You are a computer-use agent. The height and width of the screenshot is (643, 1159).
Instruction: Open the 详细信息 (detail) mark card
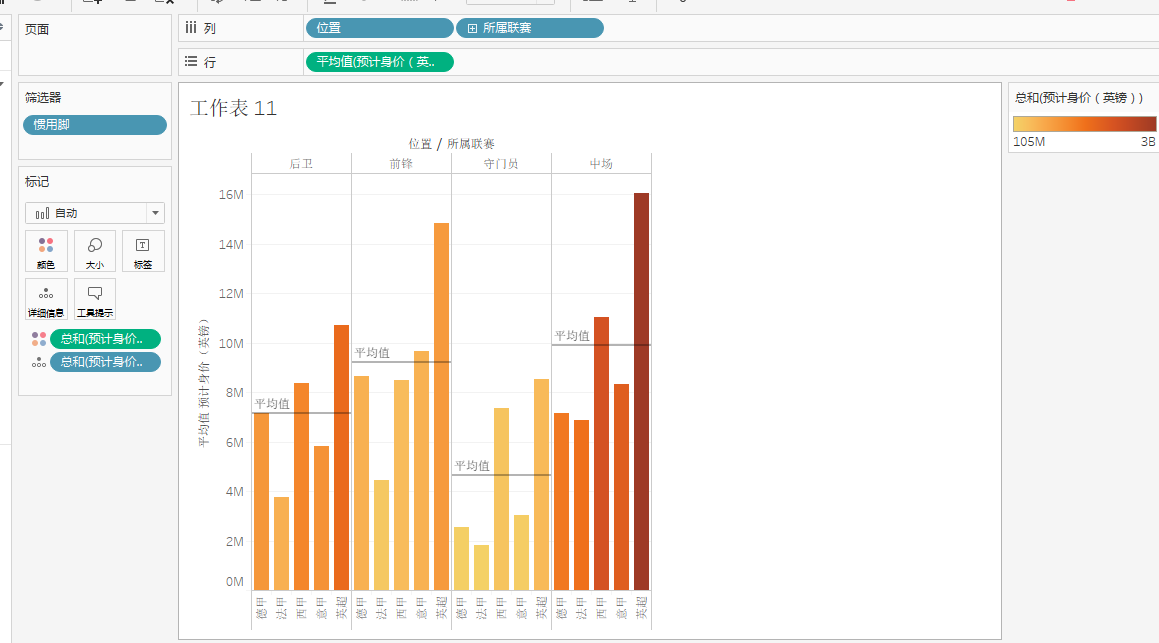(46, 299)
